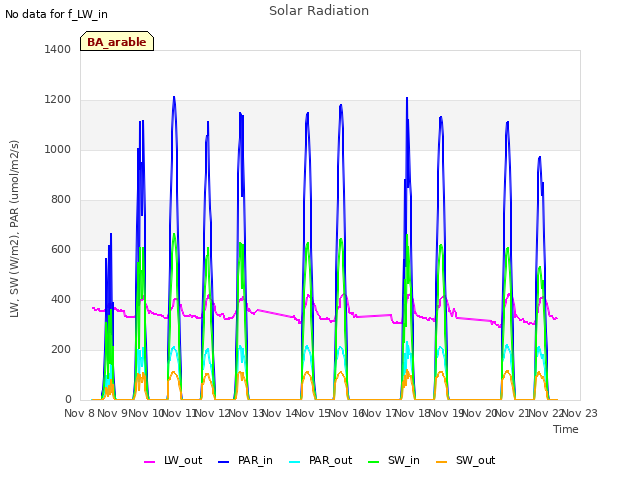Viewport: 640px width, 480px height.
Task: Click the Nov 23 x-axis tick label
Action: point(580,413)
